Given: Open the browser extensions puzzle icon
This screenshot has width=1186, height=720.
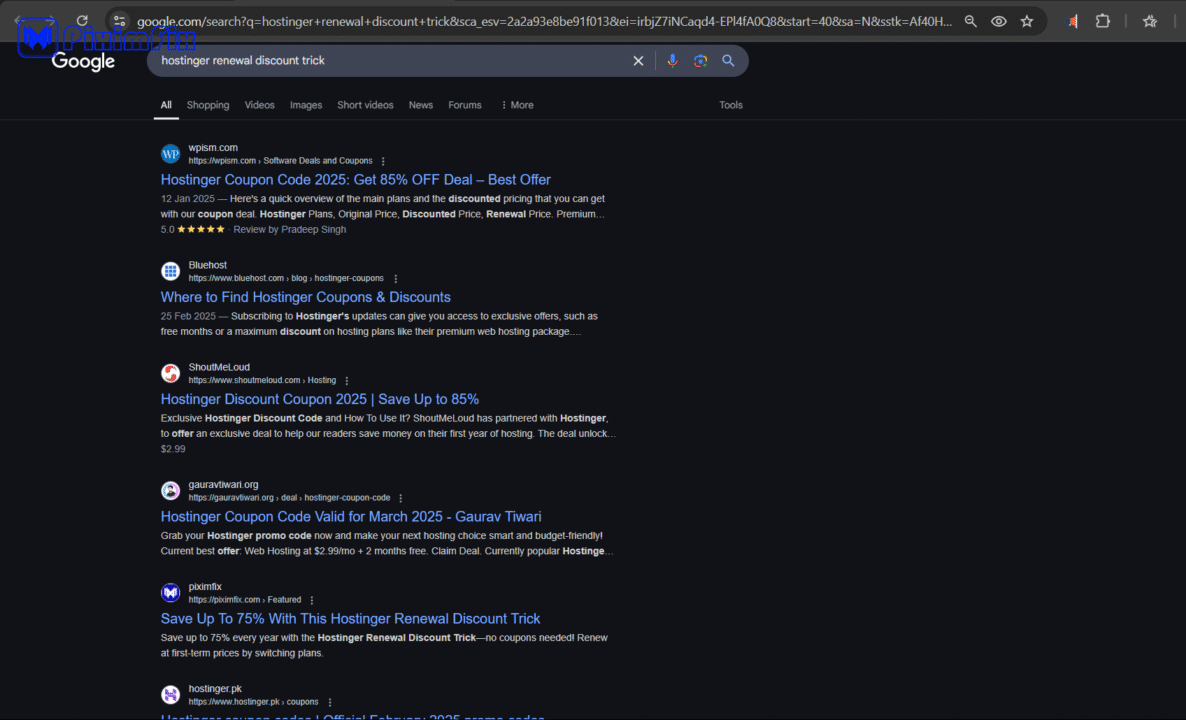Looking at the screenshot, I should tap(1103, 21).
